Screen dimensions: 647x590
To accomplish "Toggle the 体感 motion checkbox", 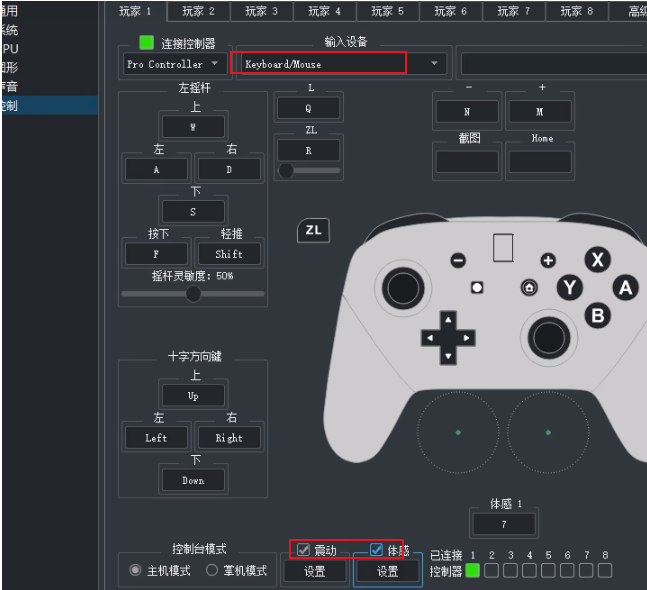I will pyautogui.click(x=377, y=550).
